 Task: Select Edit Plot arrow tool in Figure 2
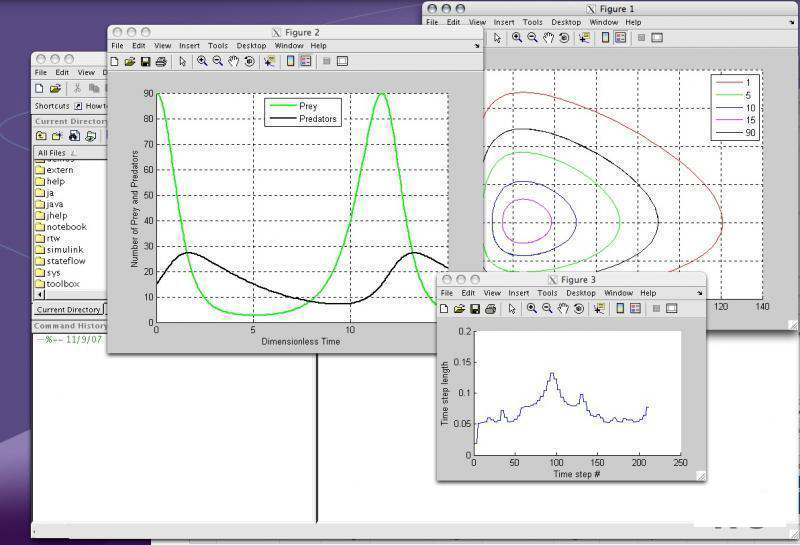[x=183, y=61]
